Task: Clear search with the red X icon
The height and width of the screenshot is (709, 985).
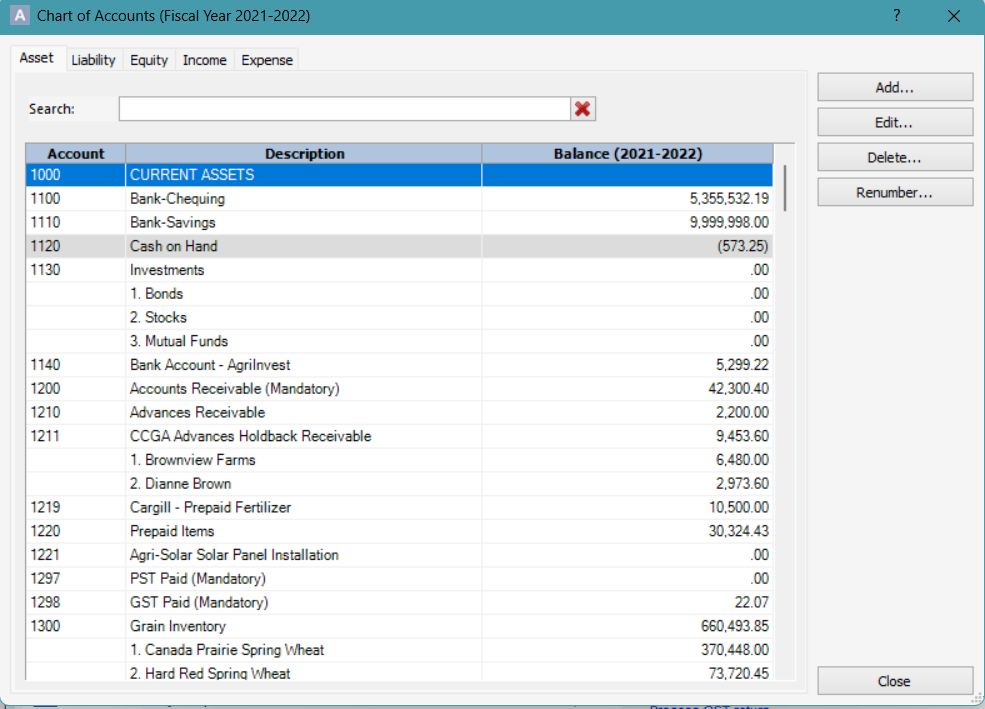Action: point(583,109)
